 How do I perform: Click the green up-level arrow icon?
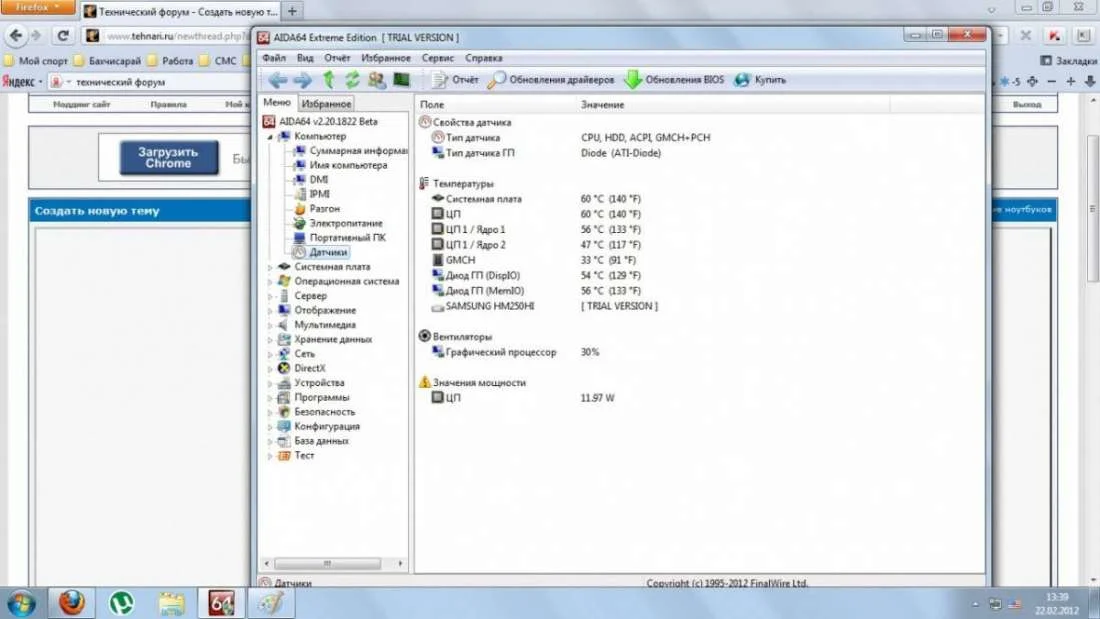(x=328, y=80)
